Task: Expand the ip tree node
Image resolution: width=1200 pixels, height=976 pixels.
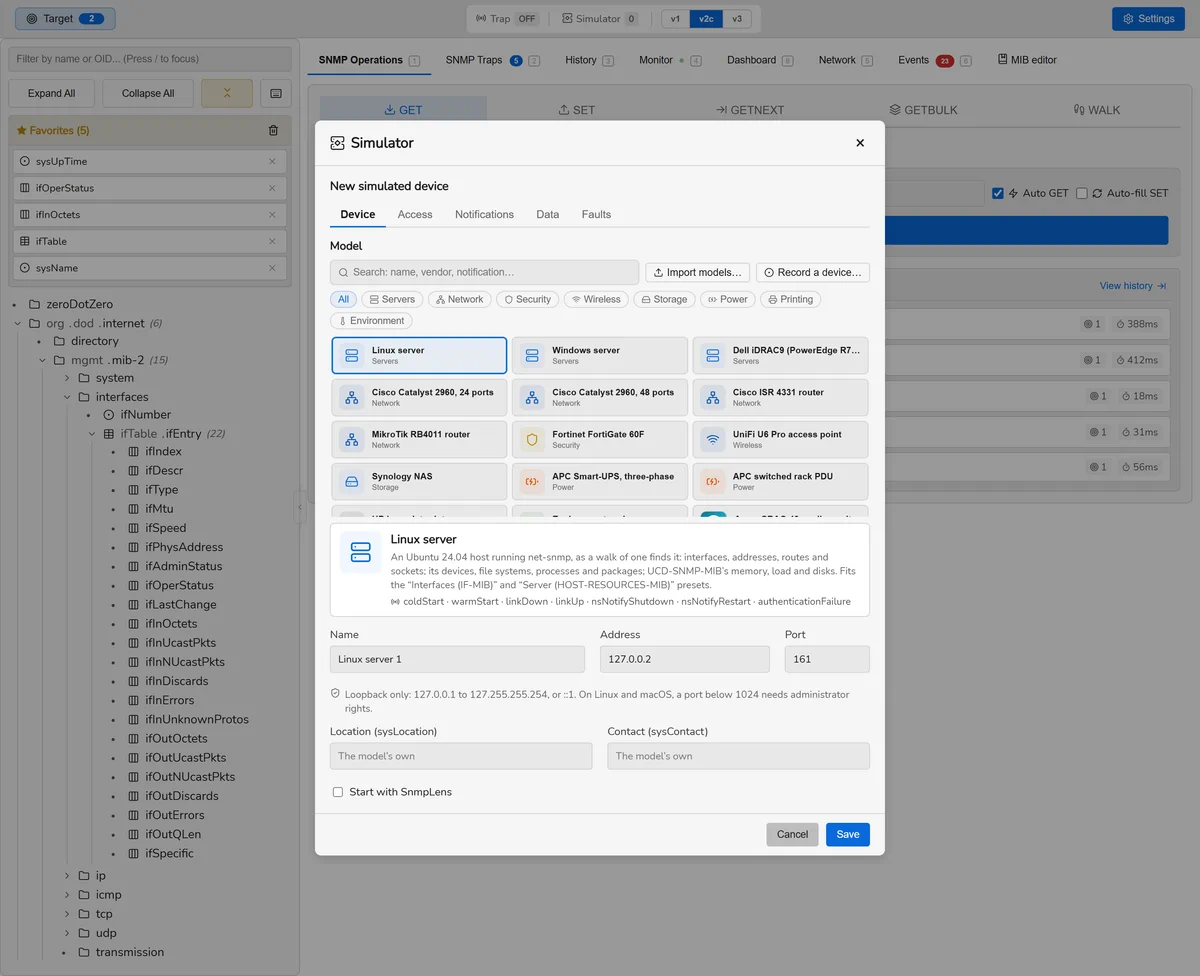Action: coord(67,876)
